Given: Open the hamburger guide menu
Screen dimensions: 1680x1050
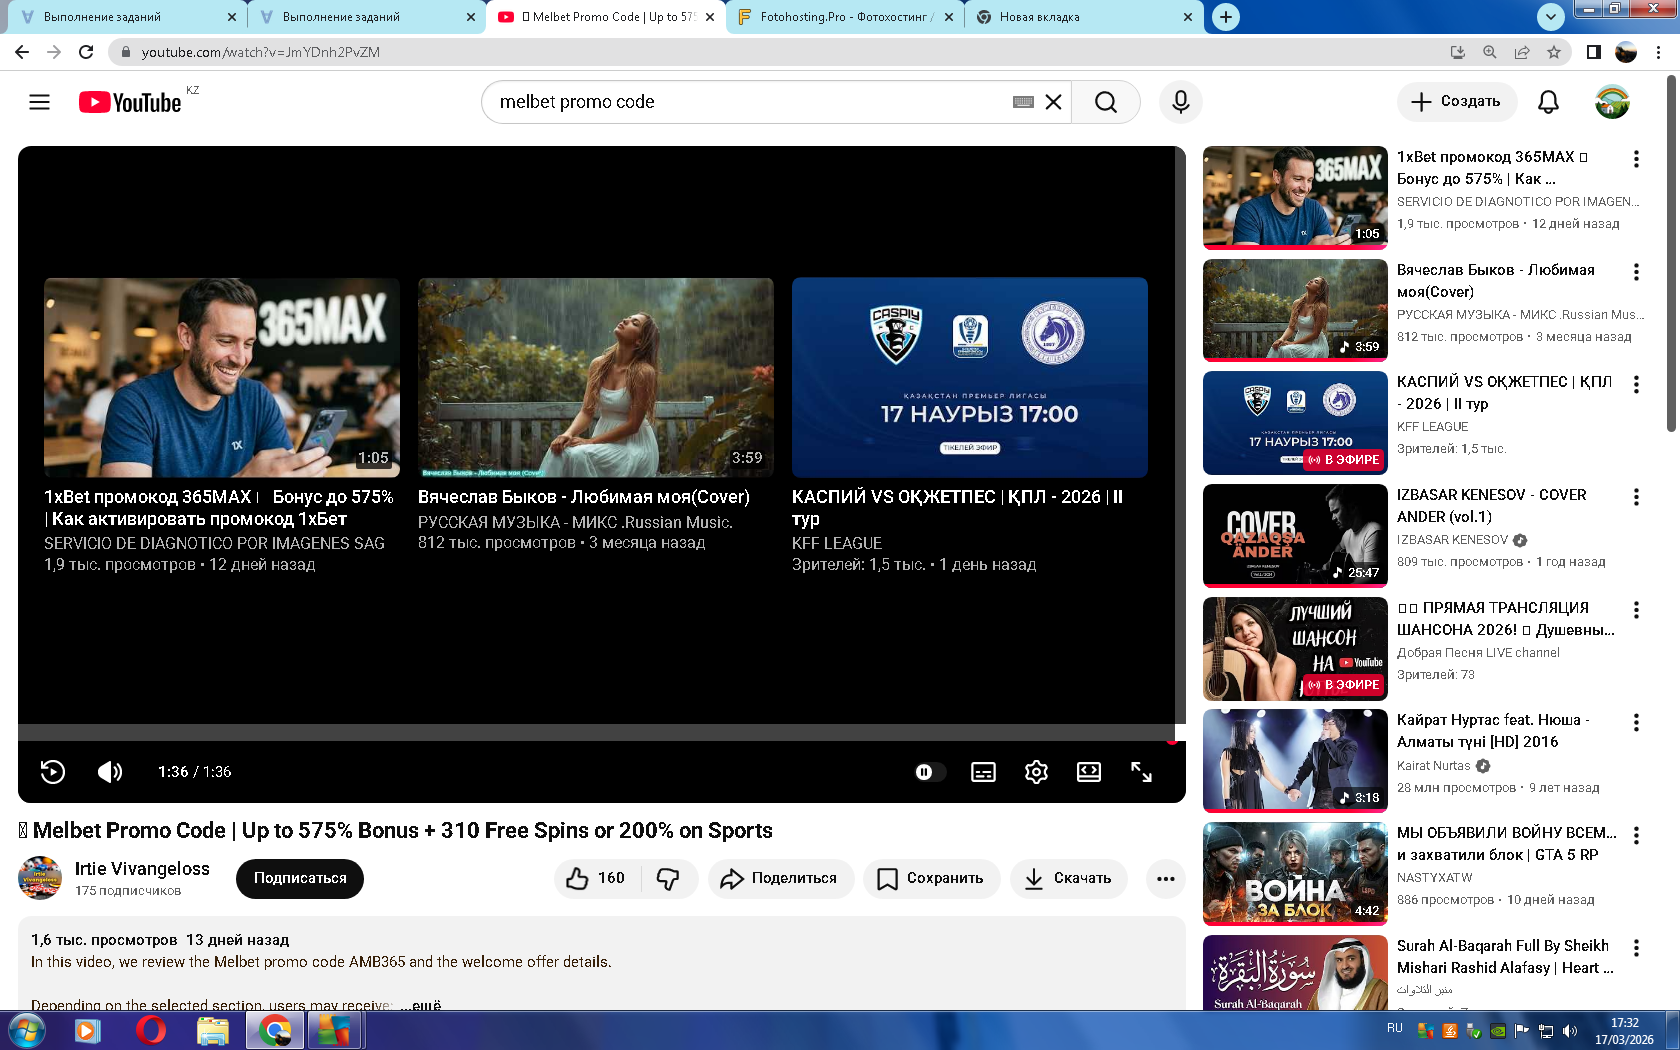Looking at the screenshot, I should pyautogui.click(x=39, y=102).
